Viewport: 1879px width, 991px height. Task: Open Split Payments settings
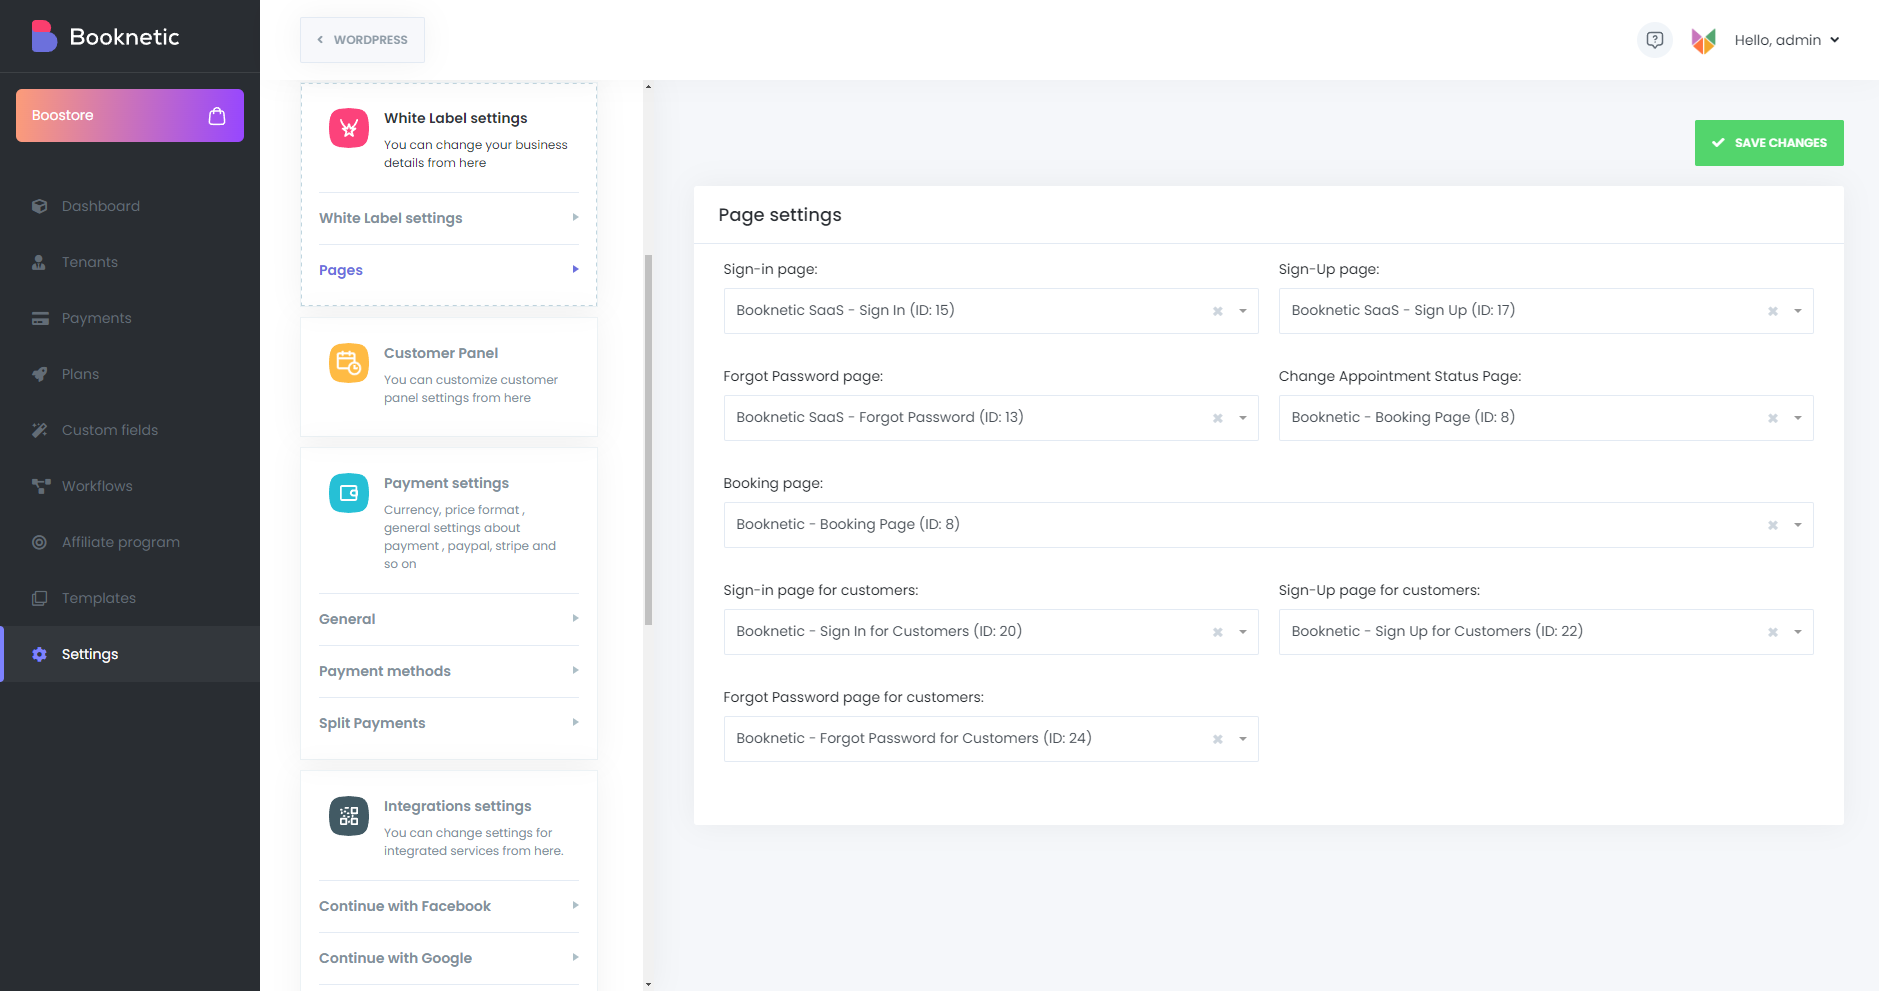tap(449, 723)
